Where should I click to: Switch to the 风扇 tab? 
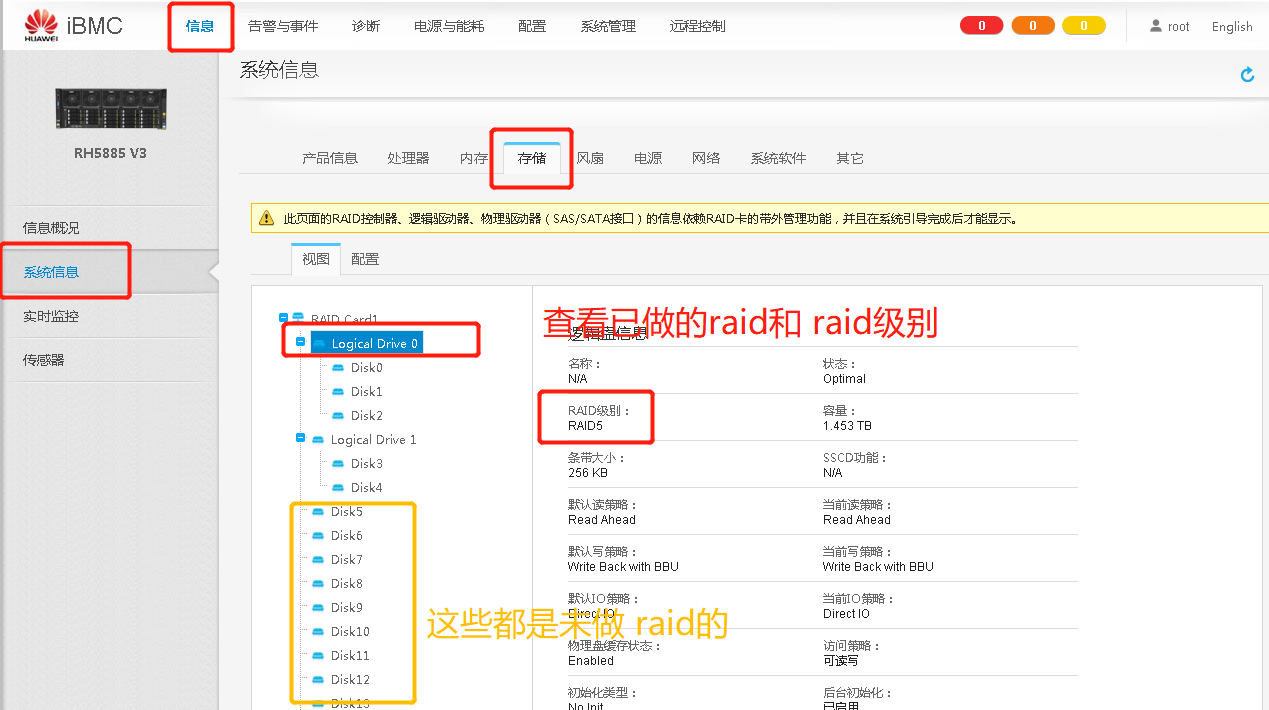[x=590, y=158]
